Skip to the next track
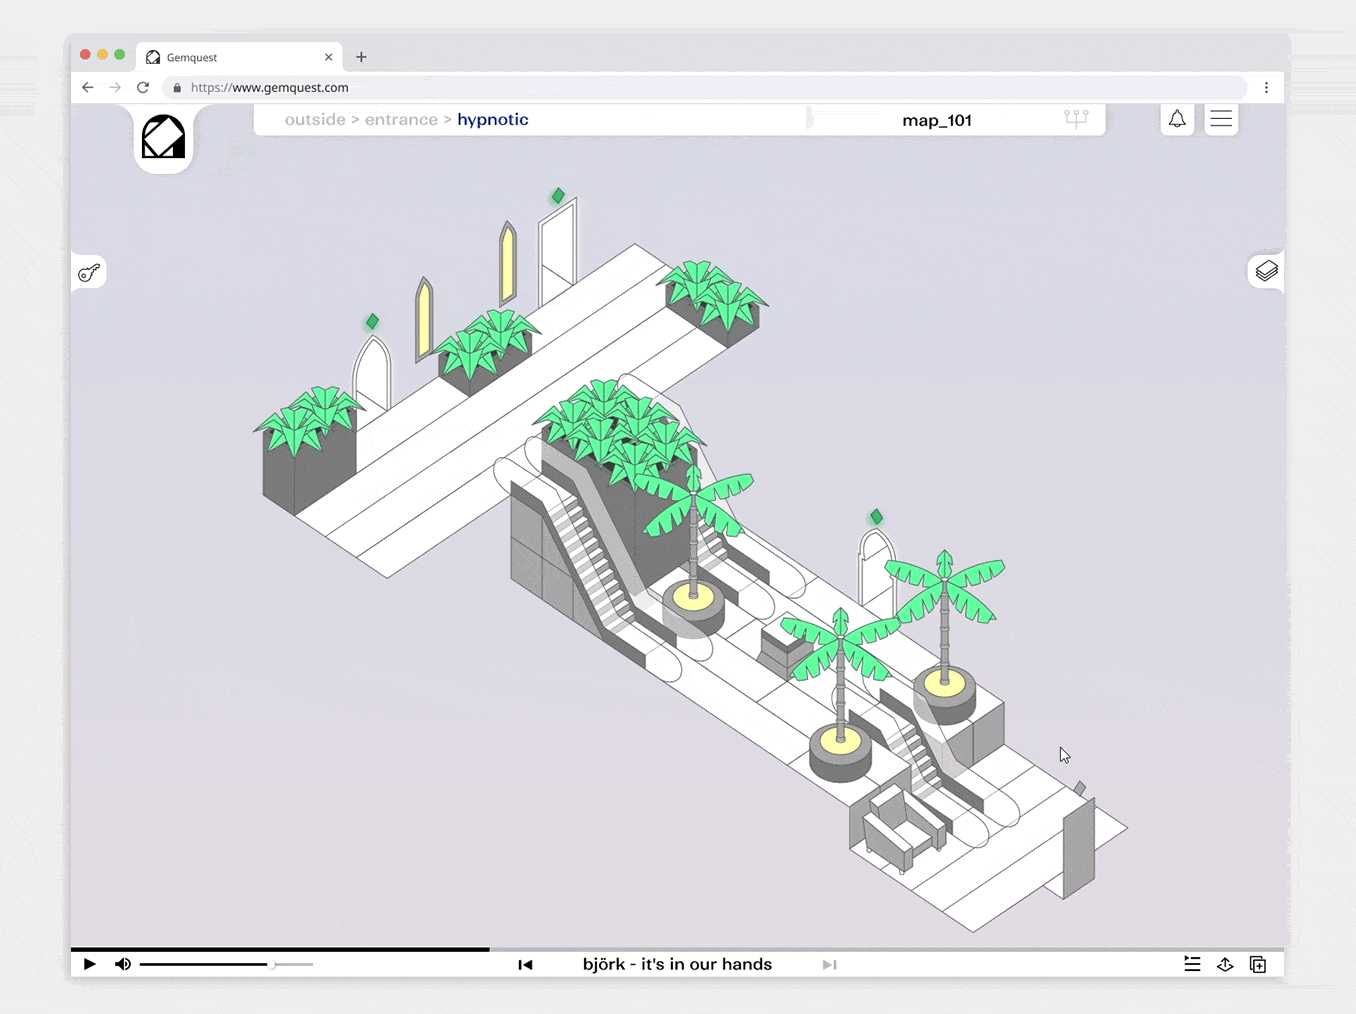Image resolution: width=1356 pixels, height=1014 pixels. (x=829, y=964)
